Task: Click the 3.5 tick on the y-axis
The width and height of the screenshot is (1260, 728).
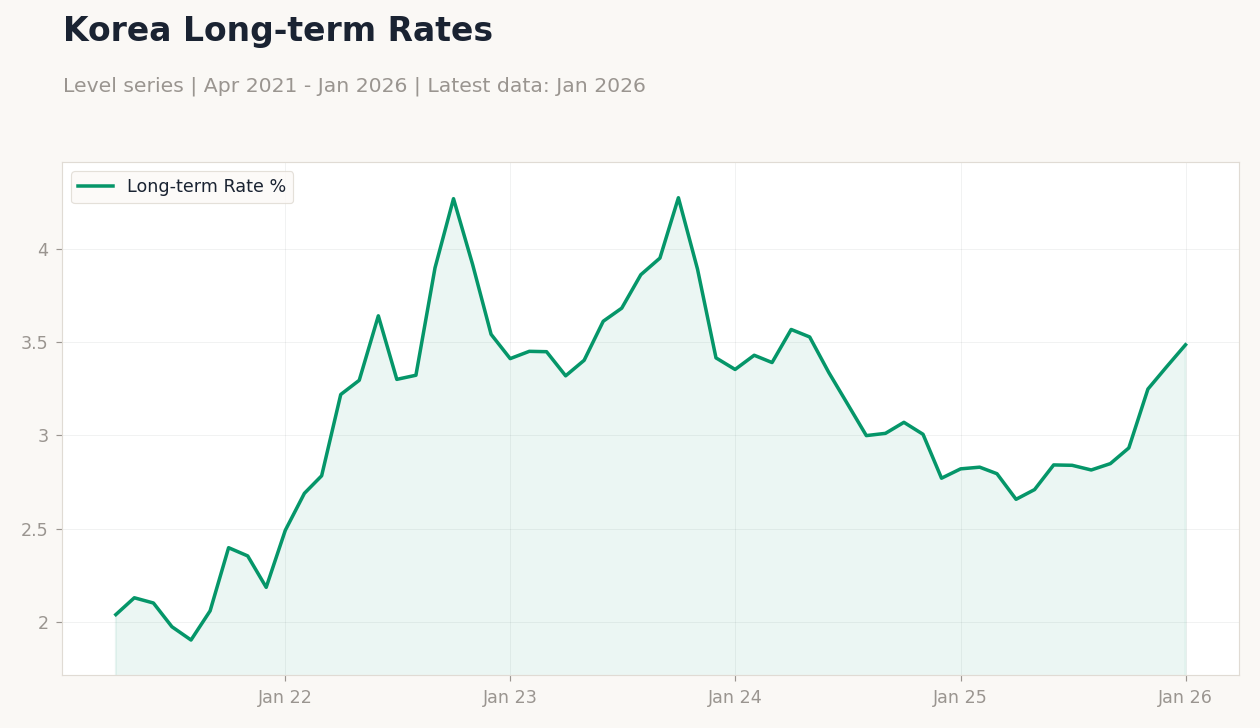Action: (x=35, y=343)
